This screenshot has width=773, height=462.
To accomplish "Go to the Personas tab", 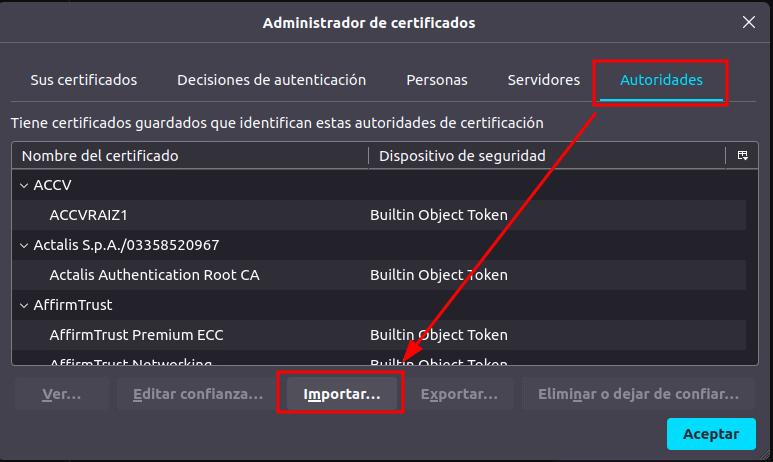I will [436, 80].
